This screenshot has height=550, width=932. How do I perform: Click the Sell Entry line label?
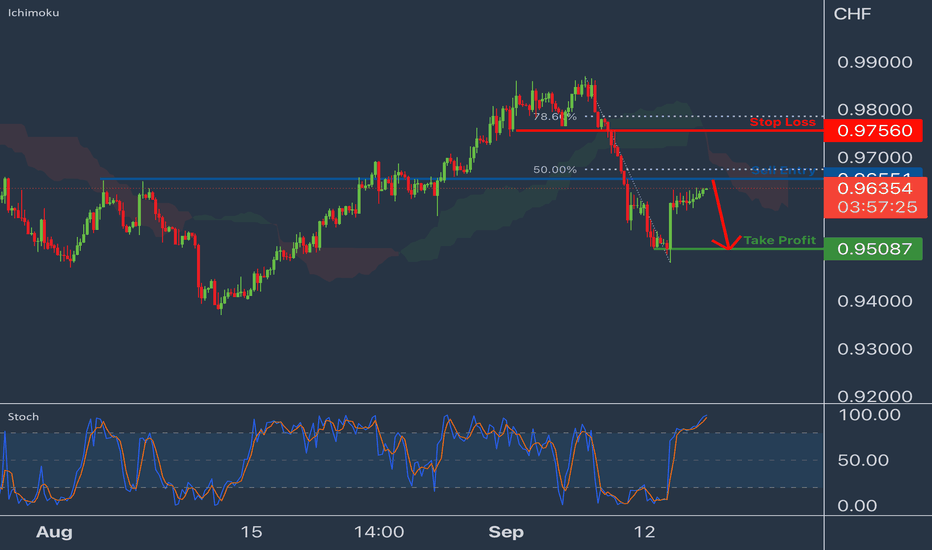(783, 171)
